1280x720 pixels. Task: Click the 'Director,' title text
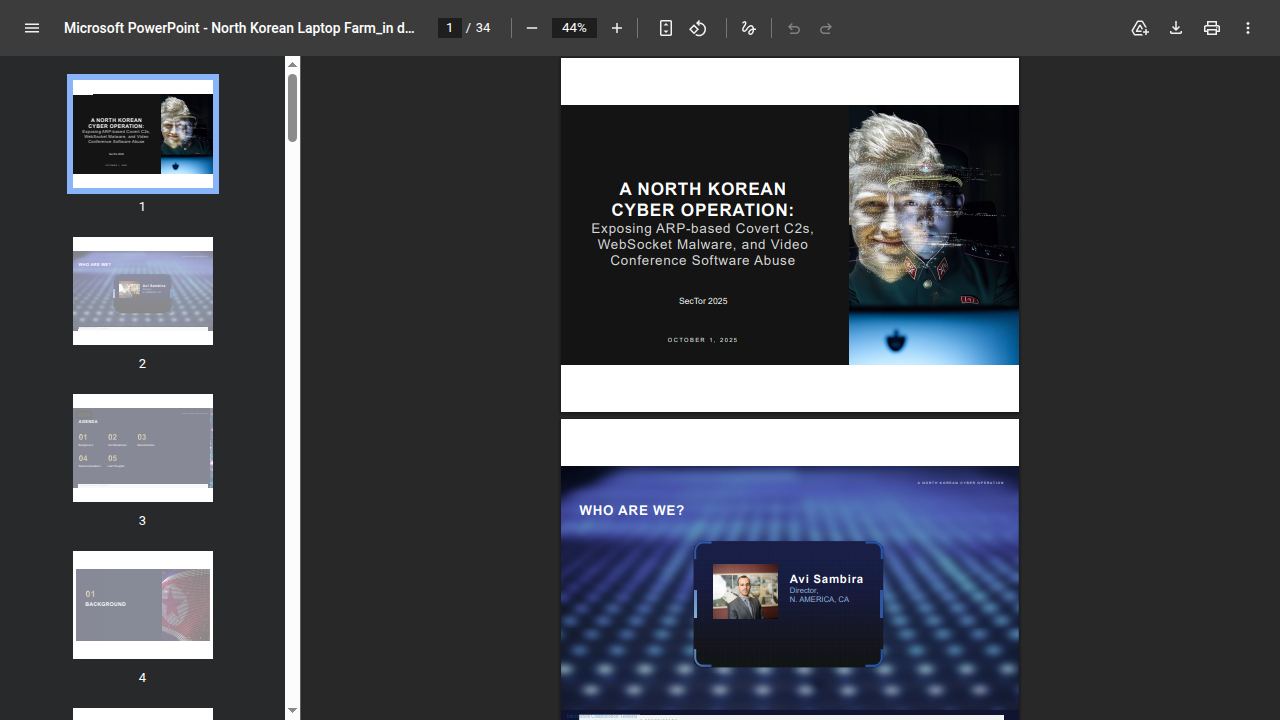click(x=803, y=591)
